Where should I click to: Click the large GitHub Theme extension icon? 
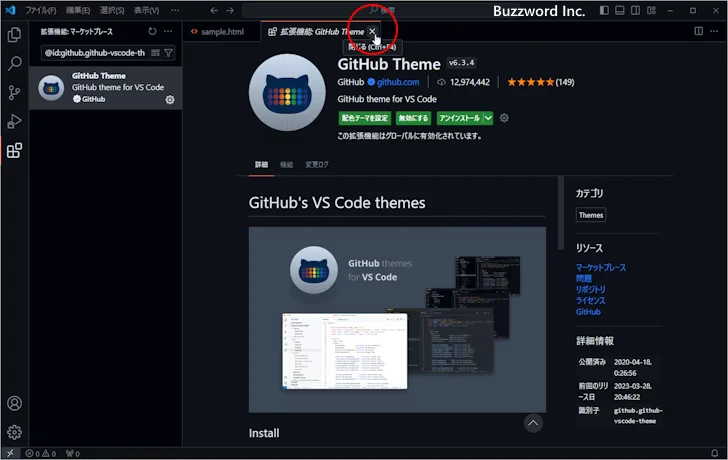coord(287,92)
